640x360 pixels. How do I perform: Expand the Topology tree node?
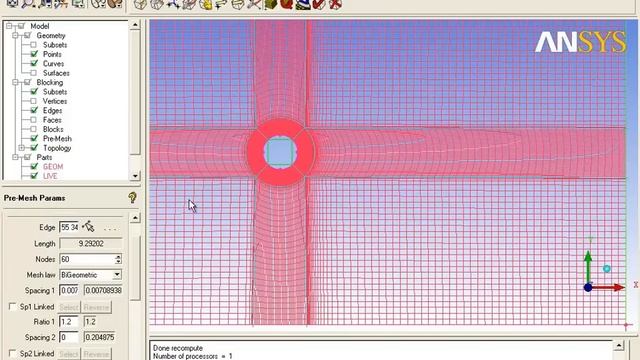pyautogui.click(x=22, y=148)
